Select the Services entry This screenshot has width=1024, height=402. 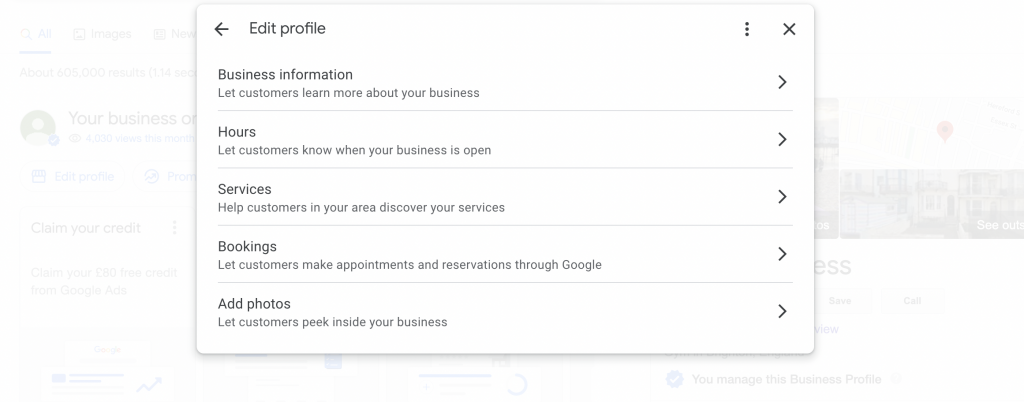(x=245, y=189)
